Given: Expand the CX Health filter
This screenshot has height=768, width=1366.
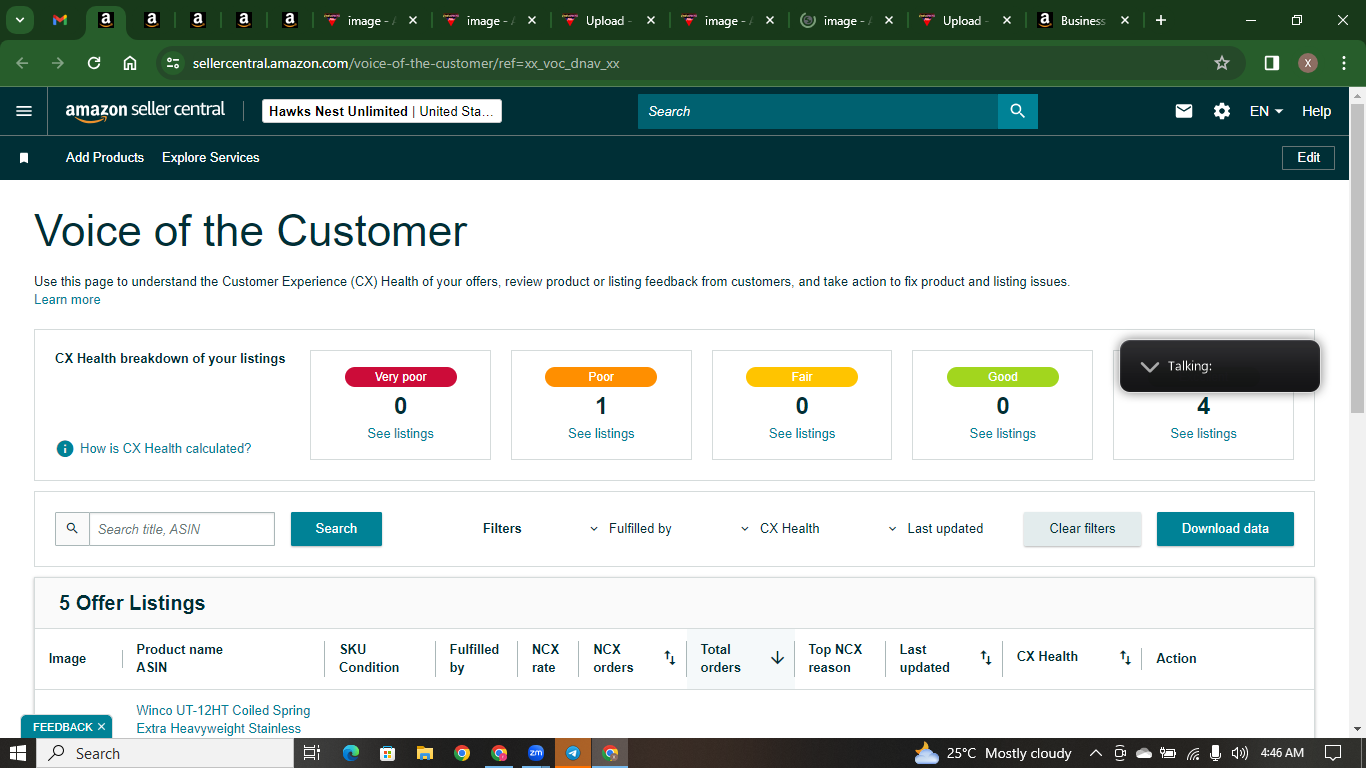Looking at the screenshot, I should [780, 528].
